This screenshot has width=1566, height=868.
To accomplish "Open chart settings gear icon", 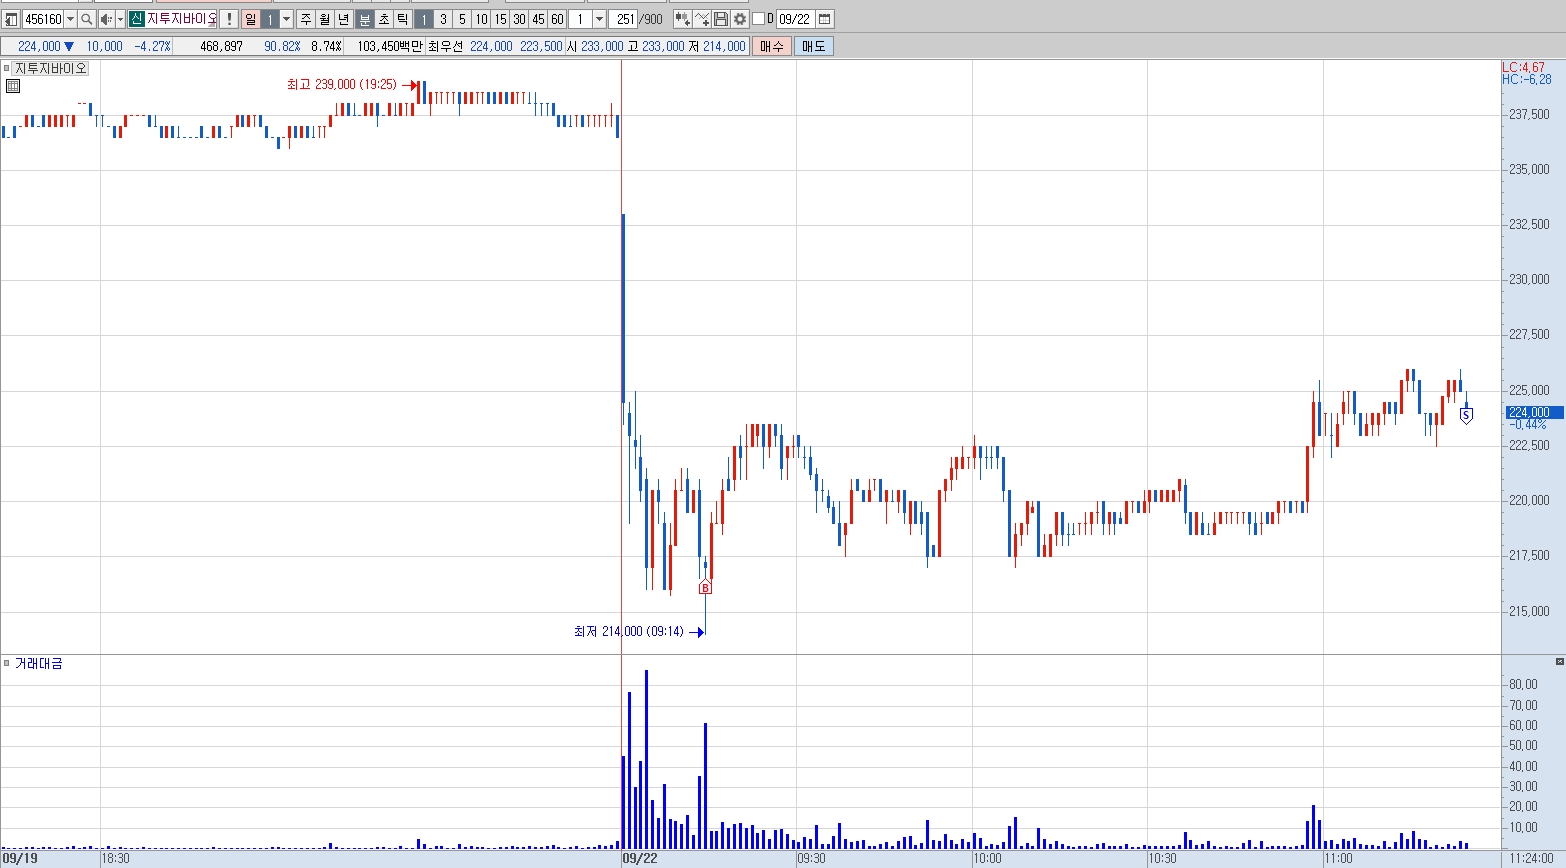I will (x=740, y=19).
